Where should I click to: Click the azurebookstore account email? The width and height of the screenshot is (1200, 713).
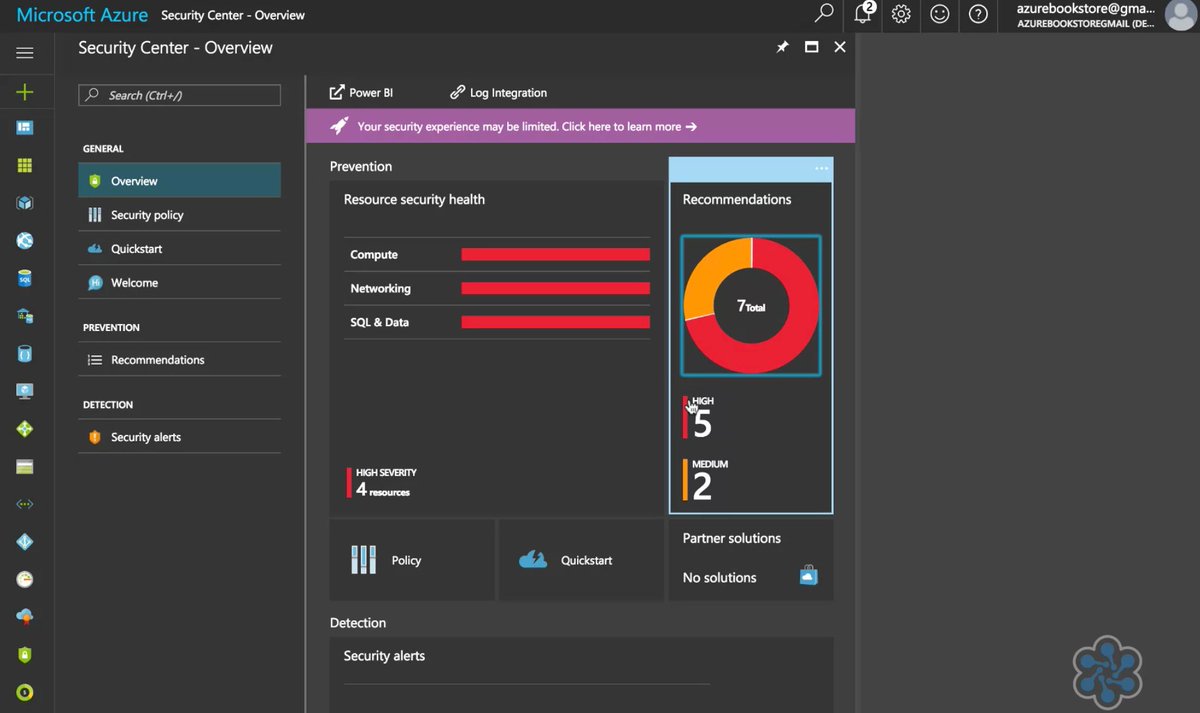click(1085, 8)
